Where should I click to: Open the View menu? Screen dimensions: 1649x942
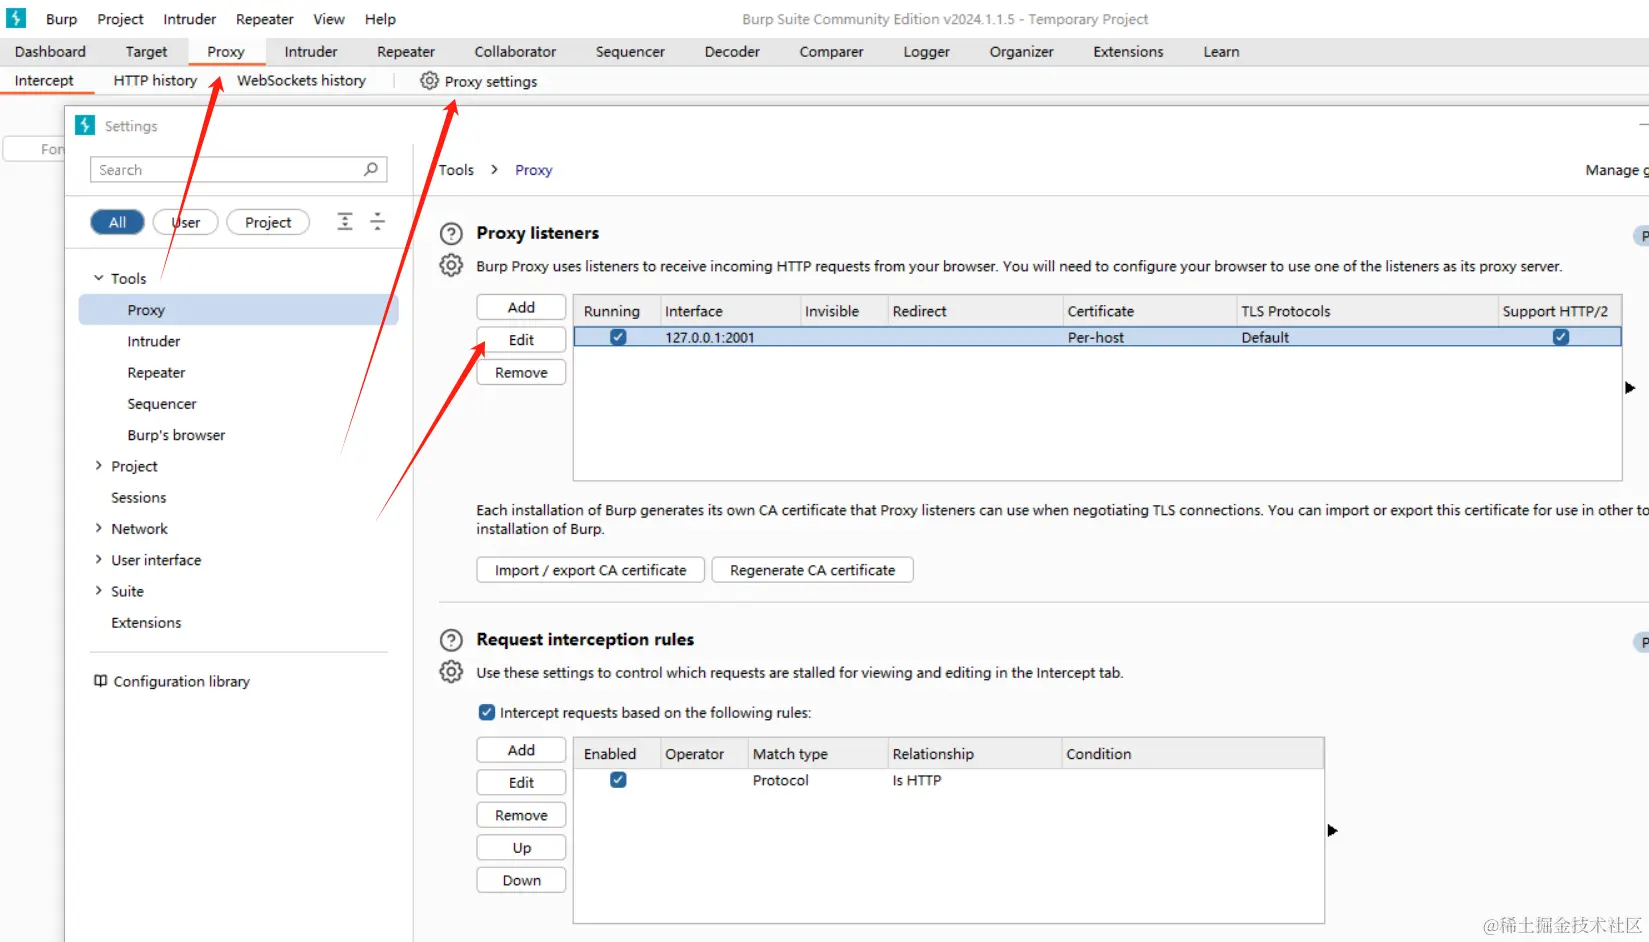coord(328,19)
